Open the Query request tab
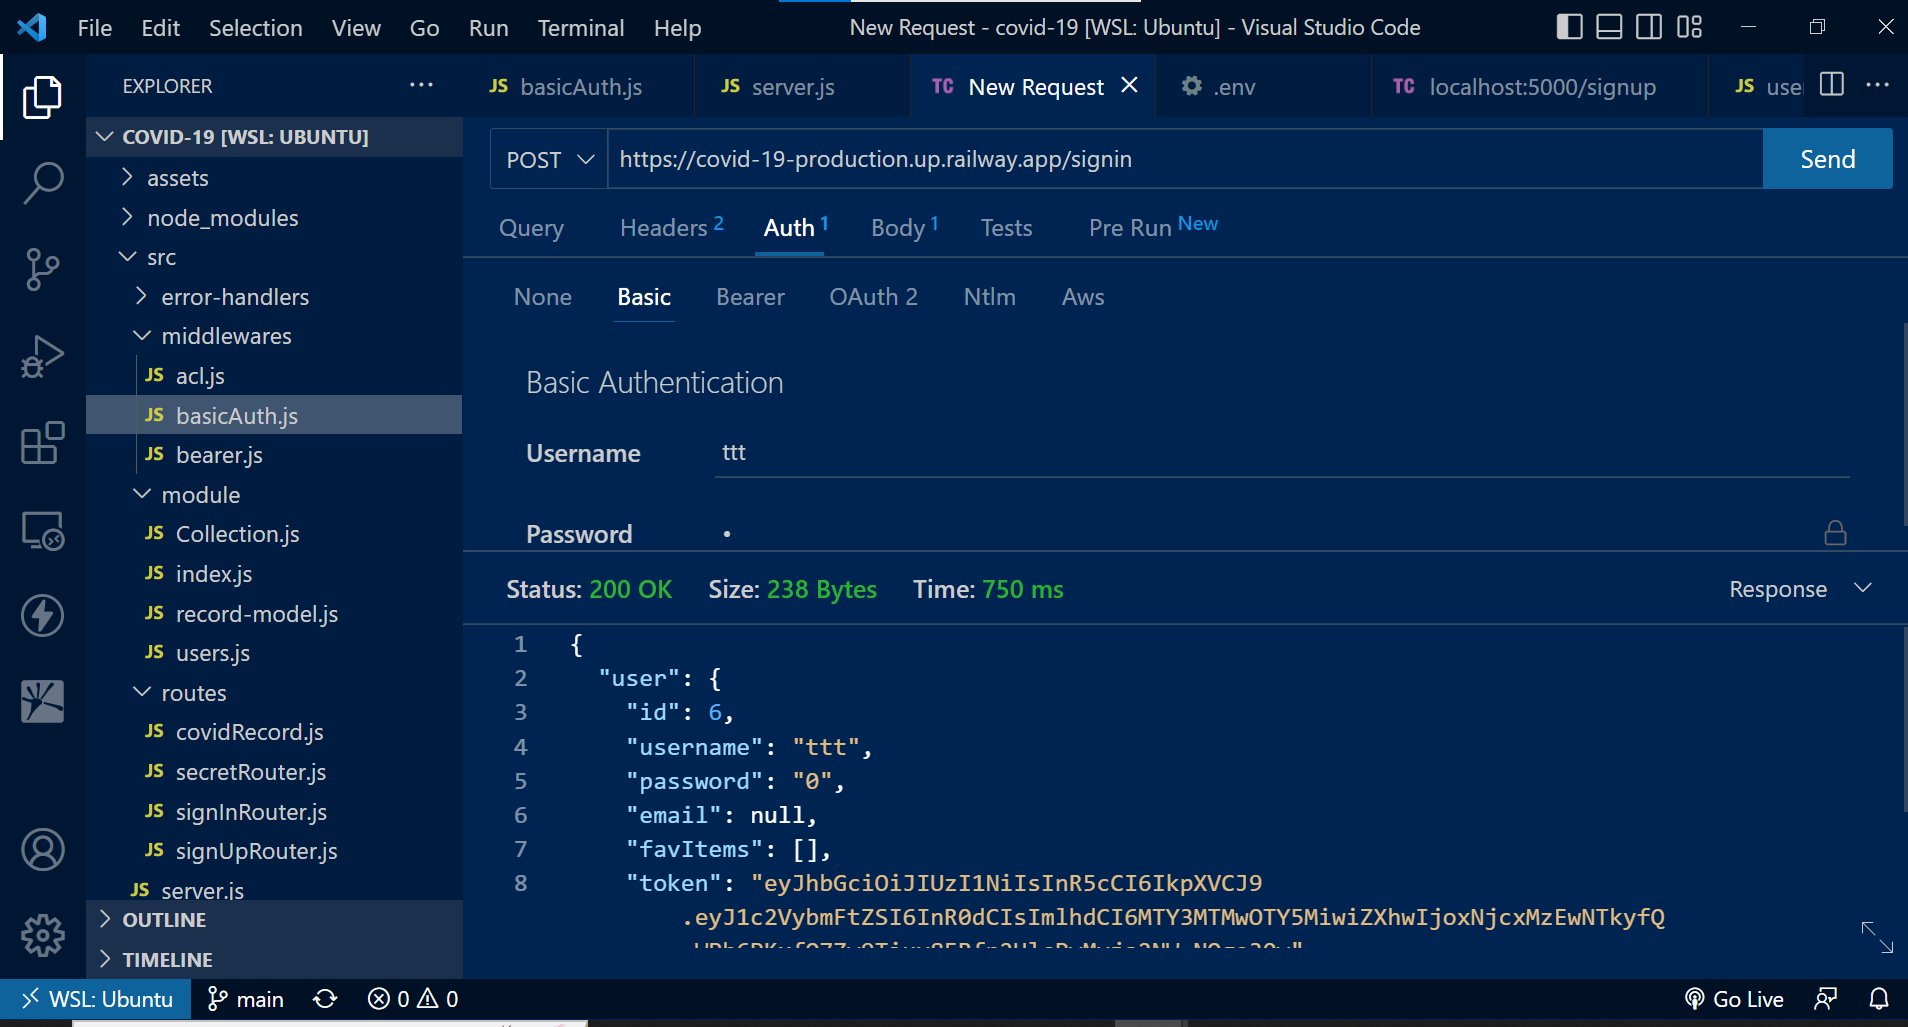 (x=531, y=228)
